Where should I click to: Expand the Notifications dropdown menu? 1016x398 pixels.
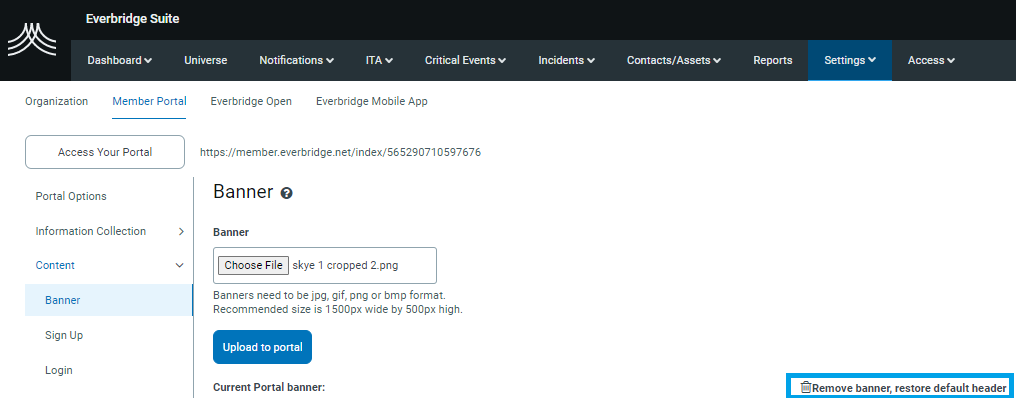click(x=297, y=60)
